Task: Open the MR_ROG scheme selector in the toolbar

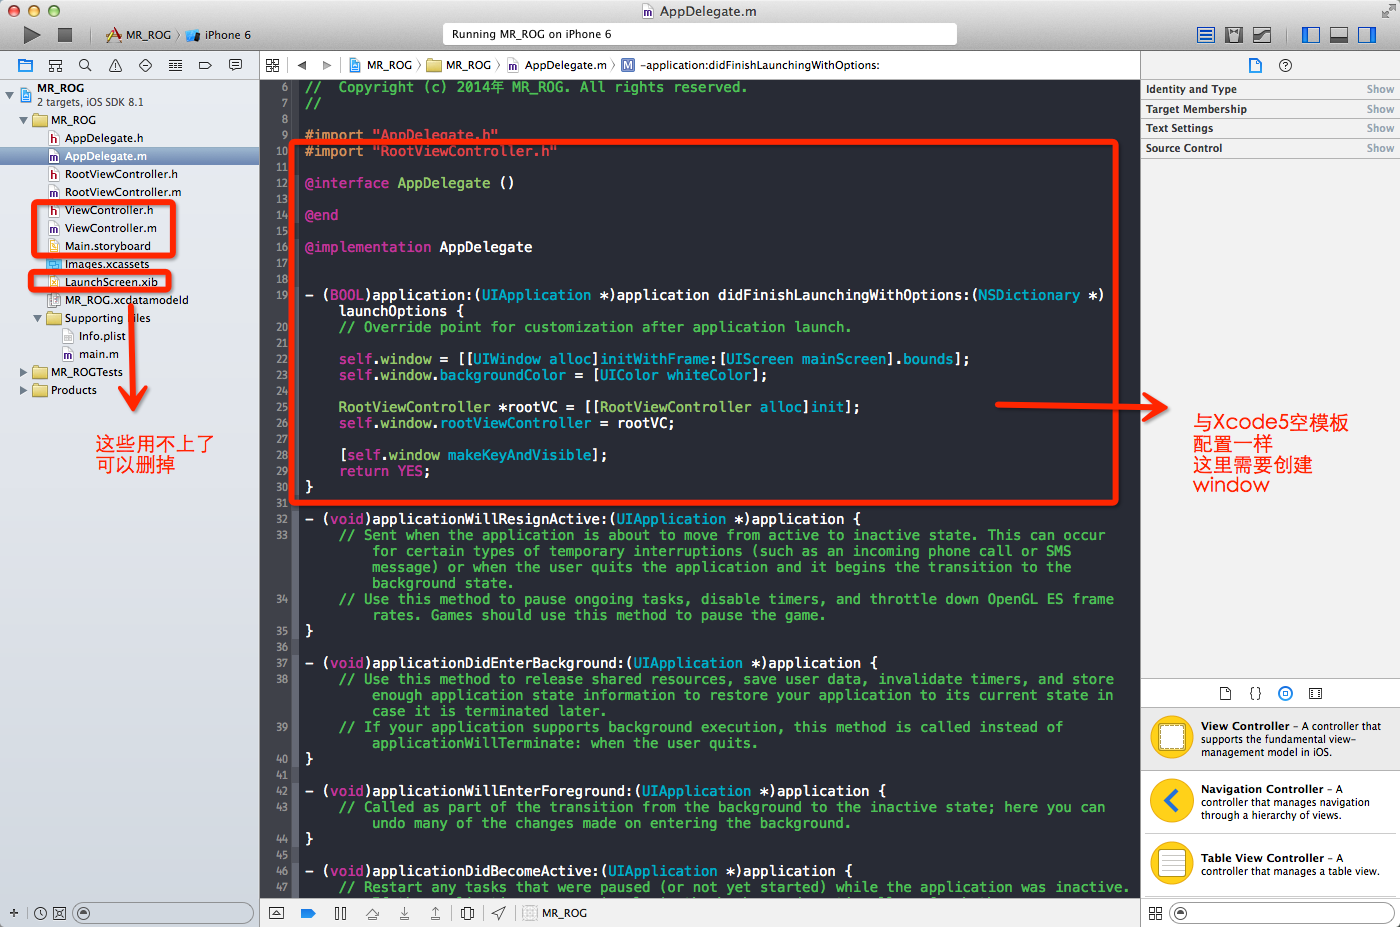Action: click(138, 35)
